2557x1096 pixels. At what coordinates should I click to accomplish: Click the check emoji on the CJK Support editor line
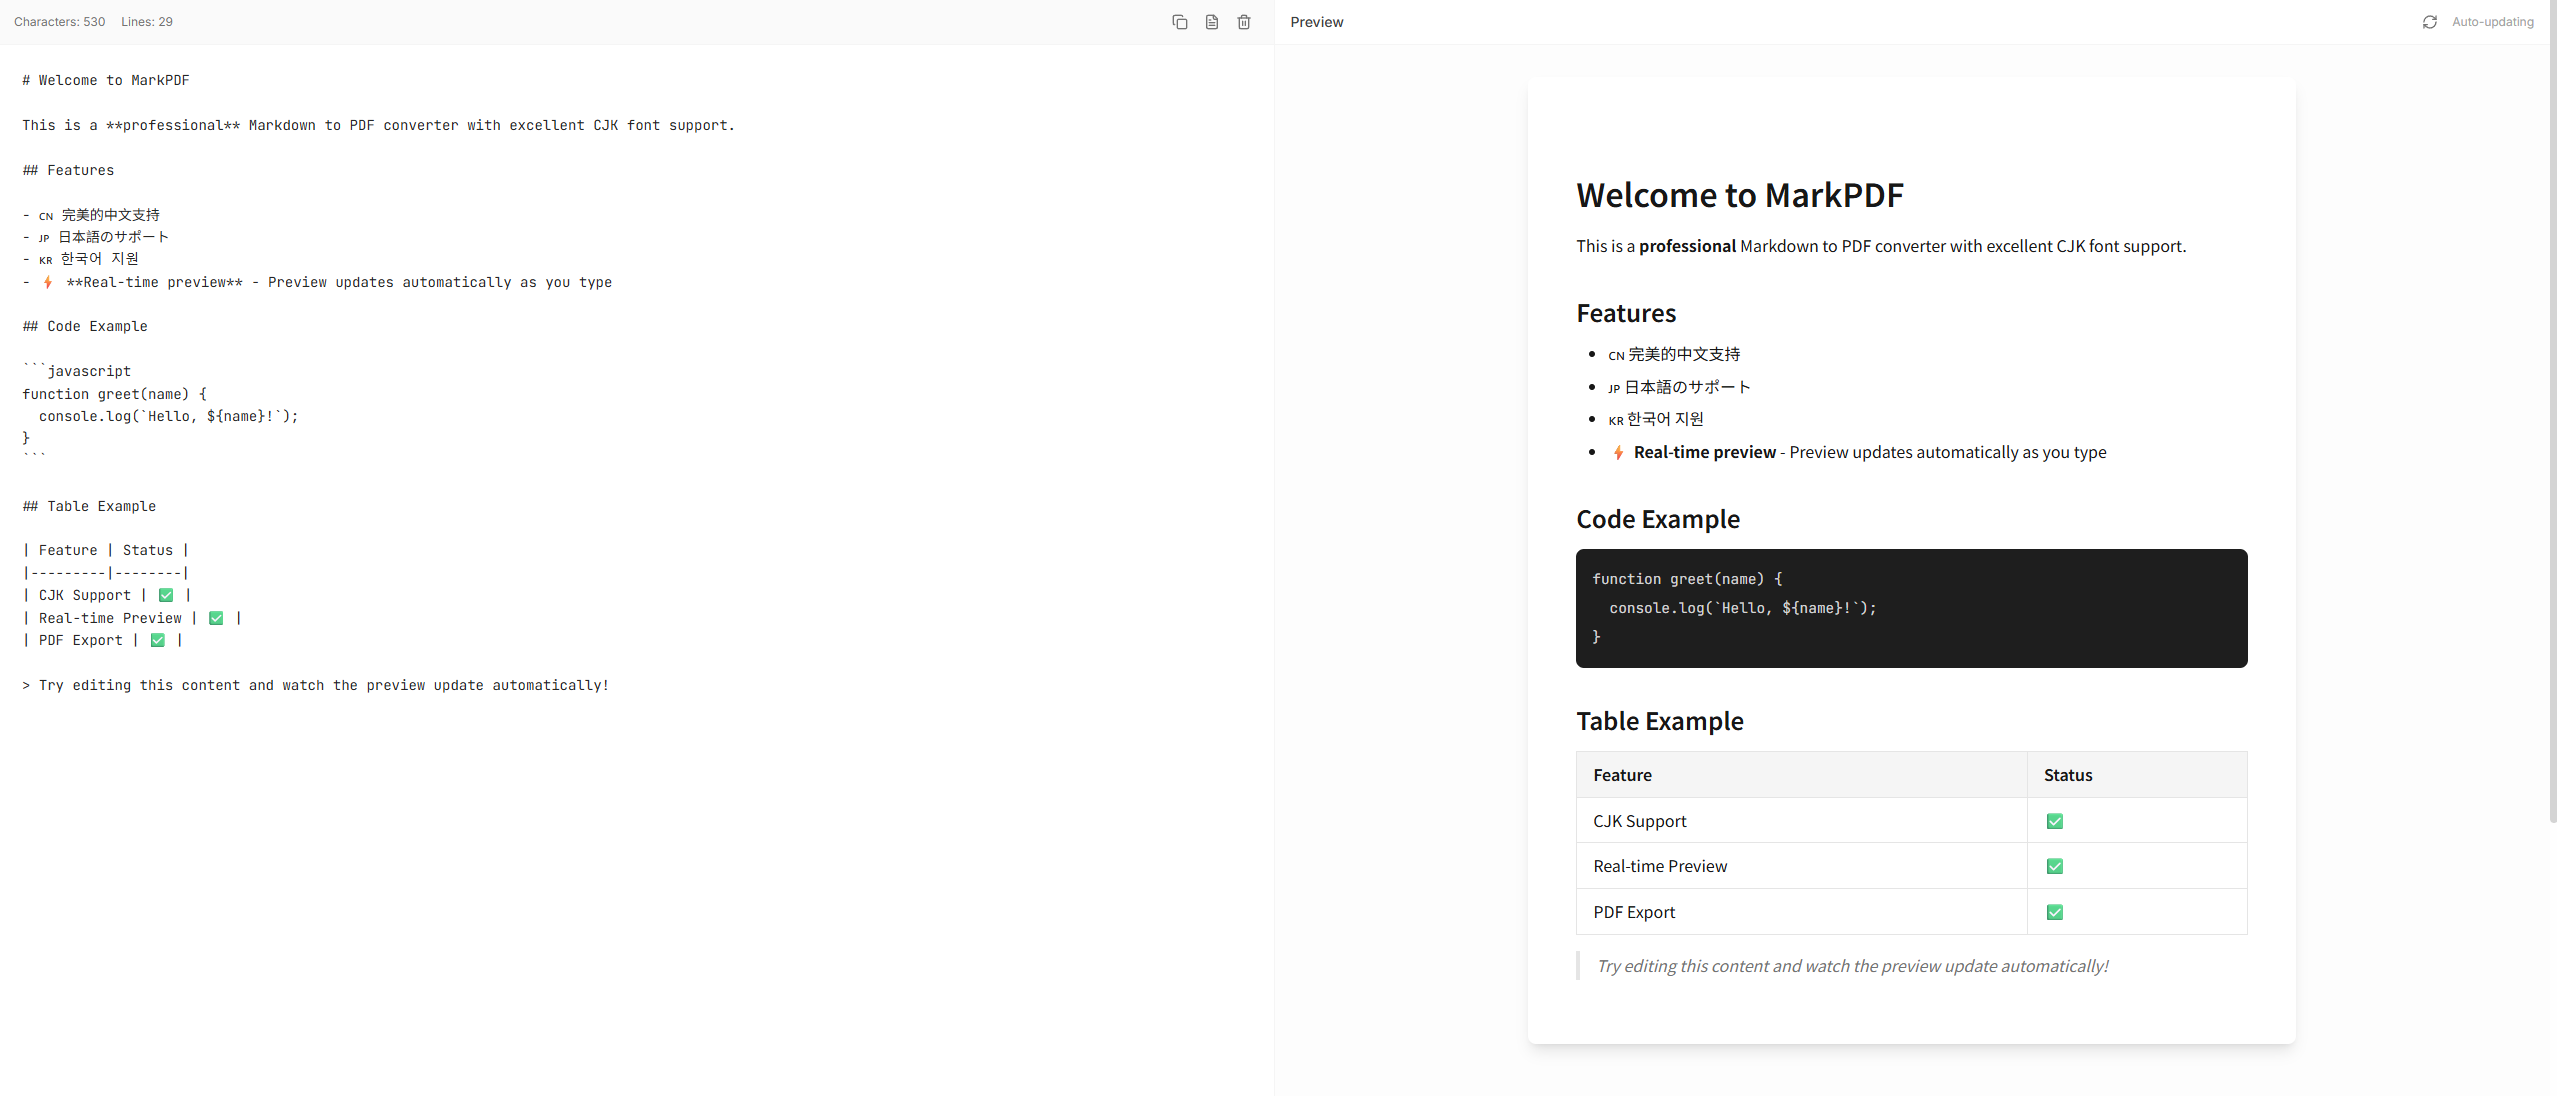166,594
